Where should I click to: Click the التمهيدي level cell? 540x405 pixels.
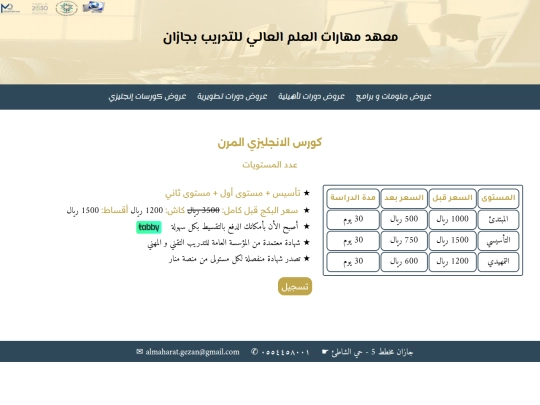[498, 262]
